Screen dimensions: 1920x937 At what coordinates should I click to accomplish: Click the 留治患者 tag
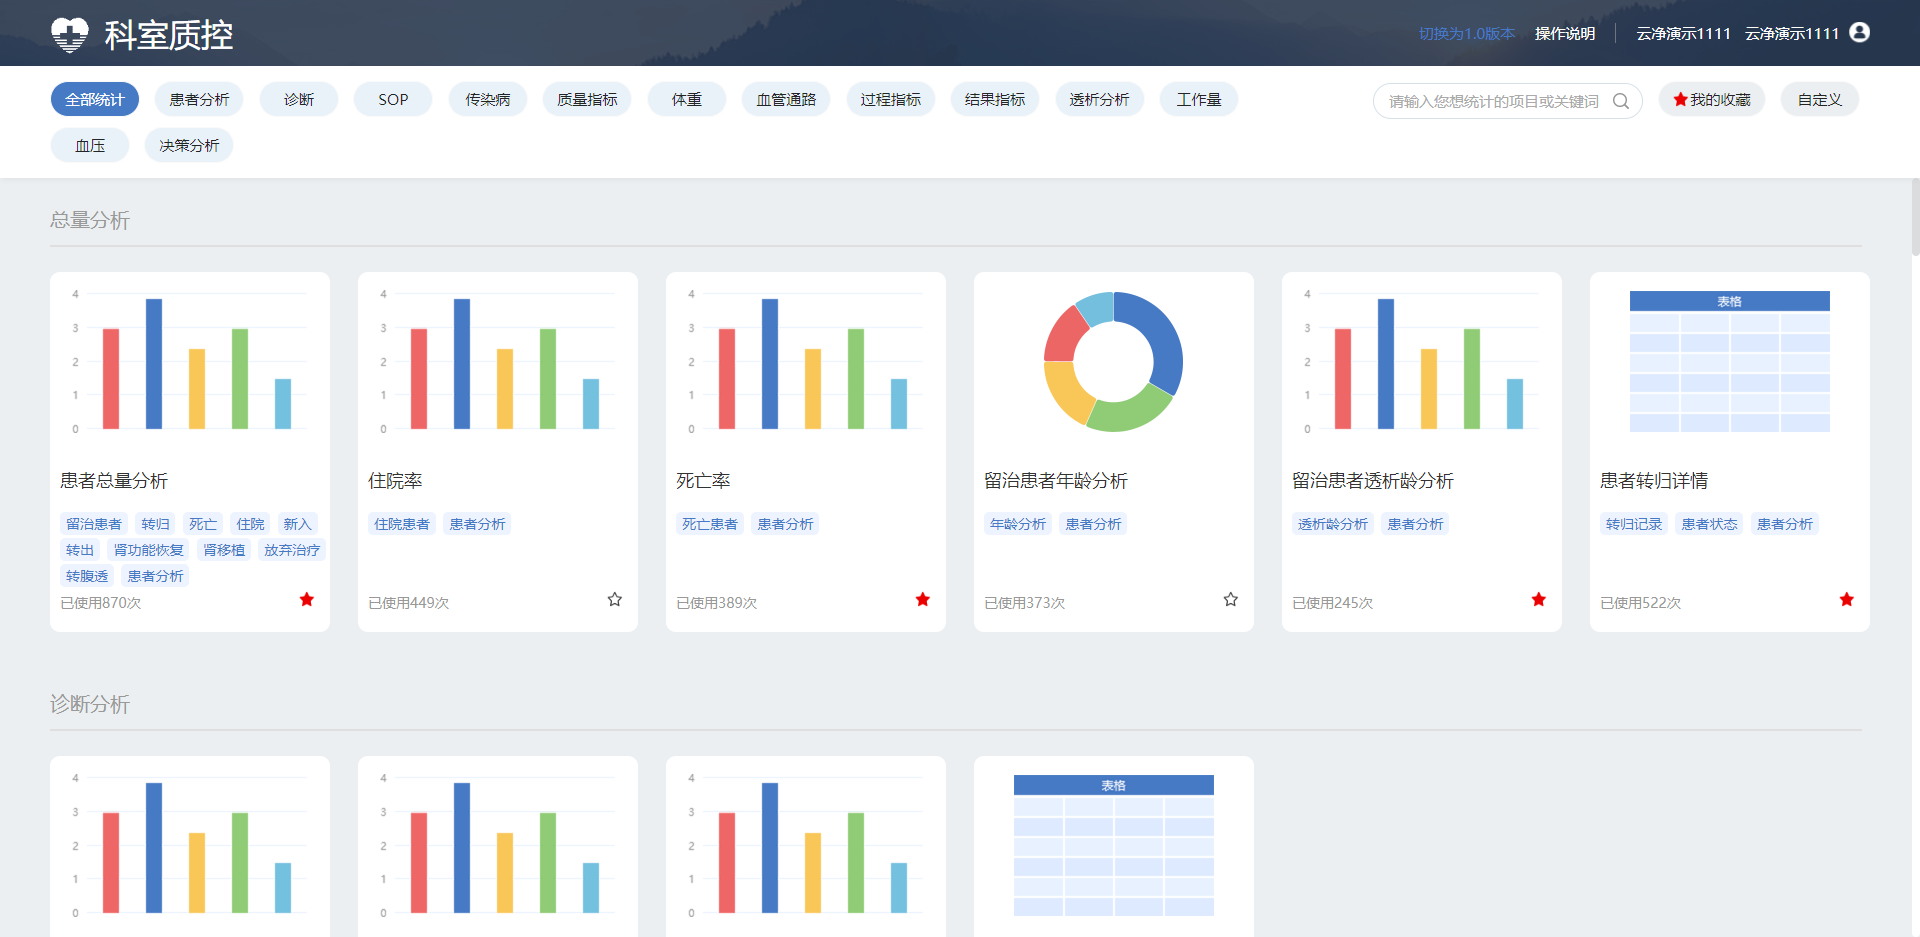tap(94, 524)
